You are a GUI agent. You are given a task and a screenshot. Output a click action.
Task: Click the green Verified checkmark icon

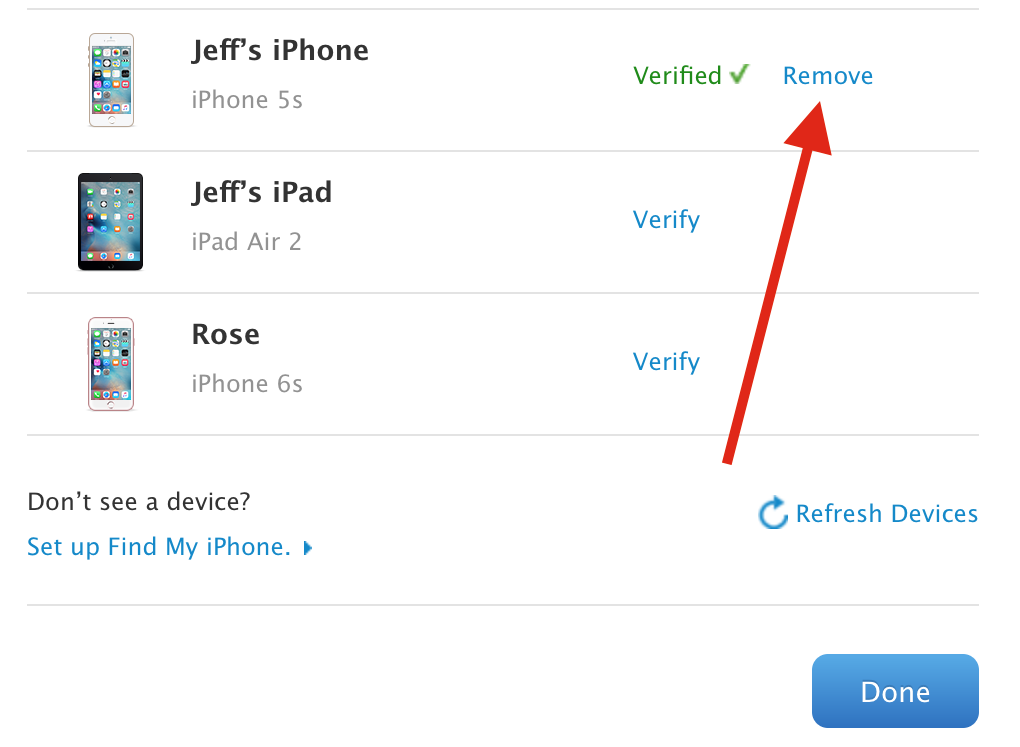coord(740,74)
